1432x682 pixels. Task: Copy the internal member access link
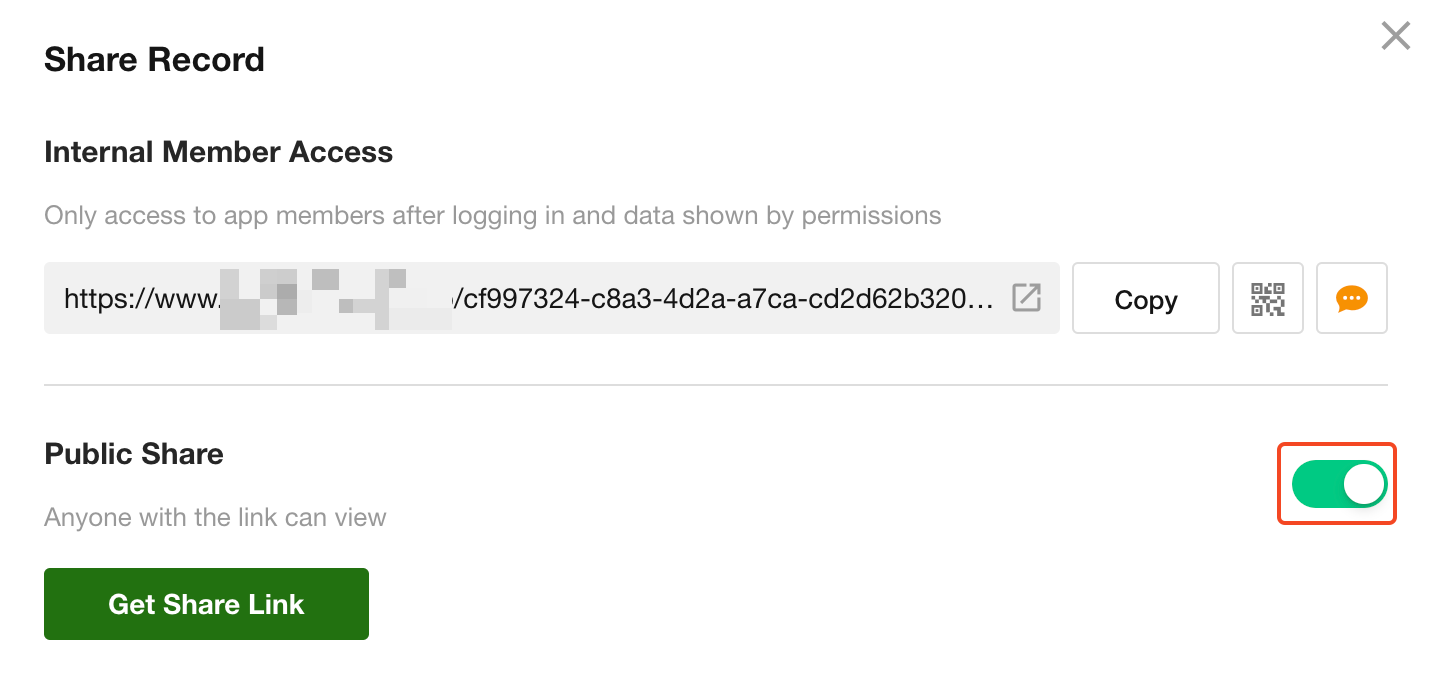pyautogui.click(x=1145, y=299)
